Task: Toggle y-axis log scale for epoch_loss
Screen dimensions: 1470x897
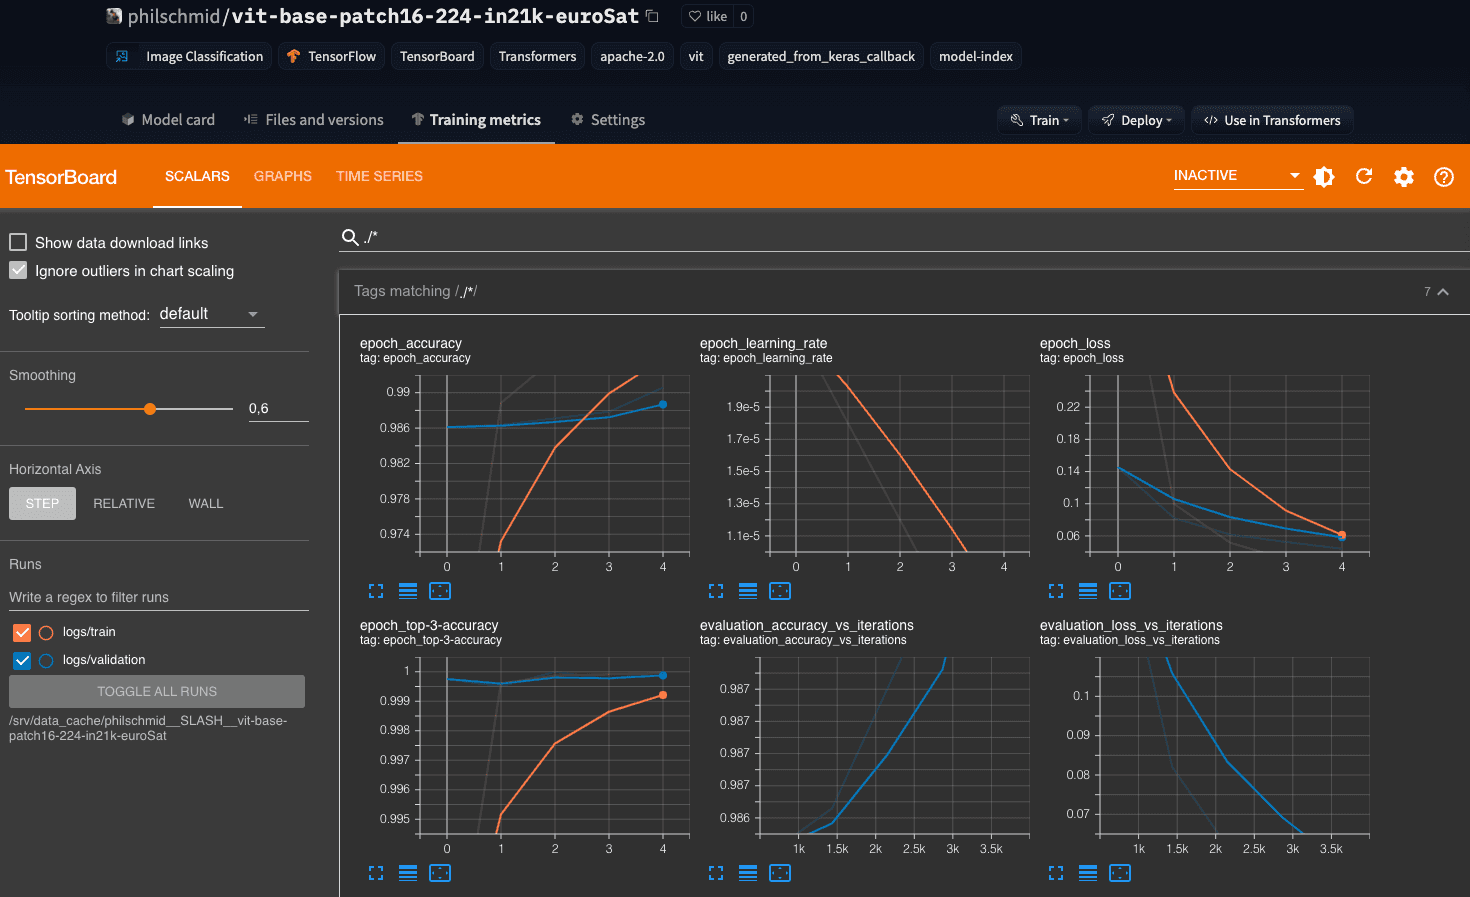Action: click(1088, 591)
